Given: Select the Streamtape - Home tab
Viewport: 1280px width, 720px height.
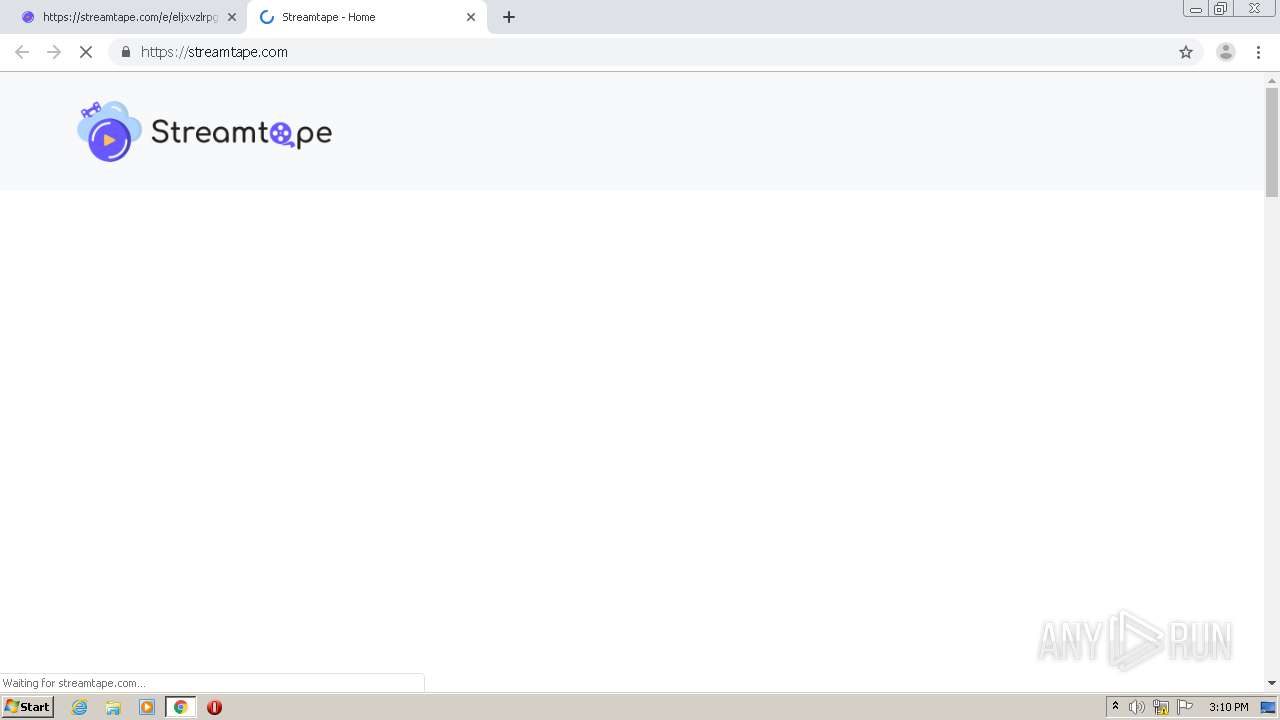Looking at the screenshot, I should 366,17.
